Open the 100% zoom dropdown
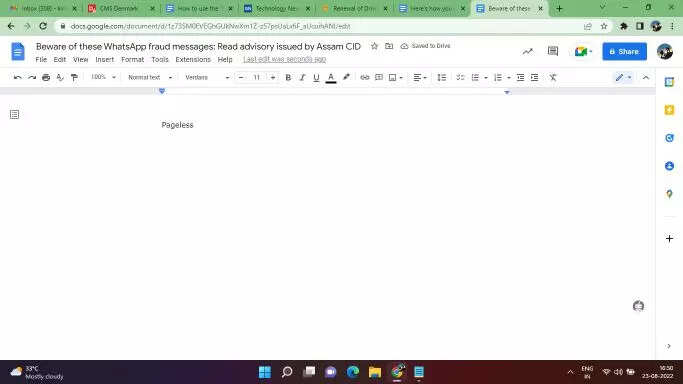This screenshot has height=384, width=683. (103, 77)
